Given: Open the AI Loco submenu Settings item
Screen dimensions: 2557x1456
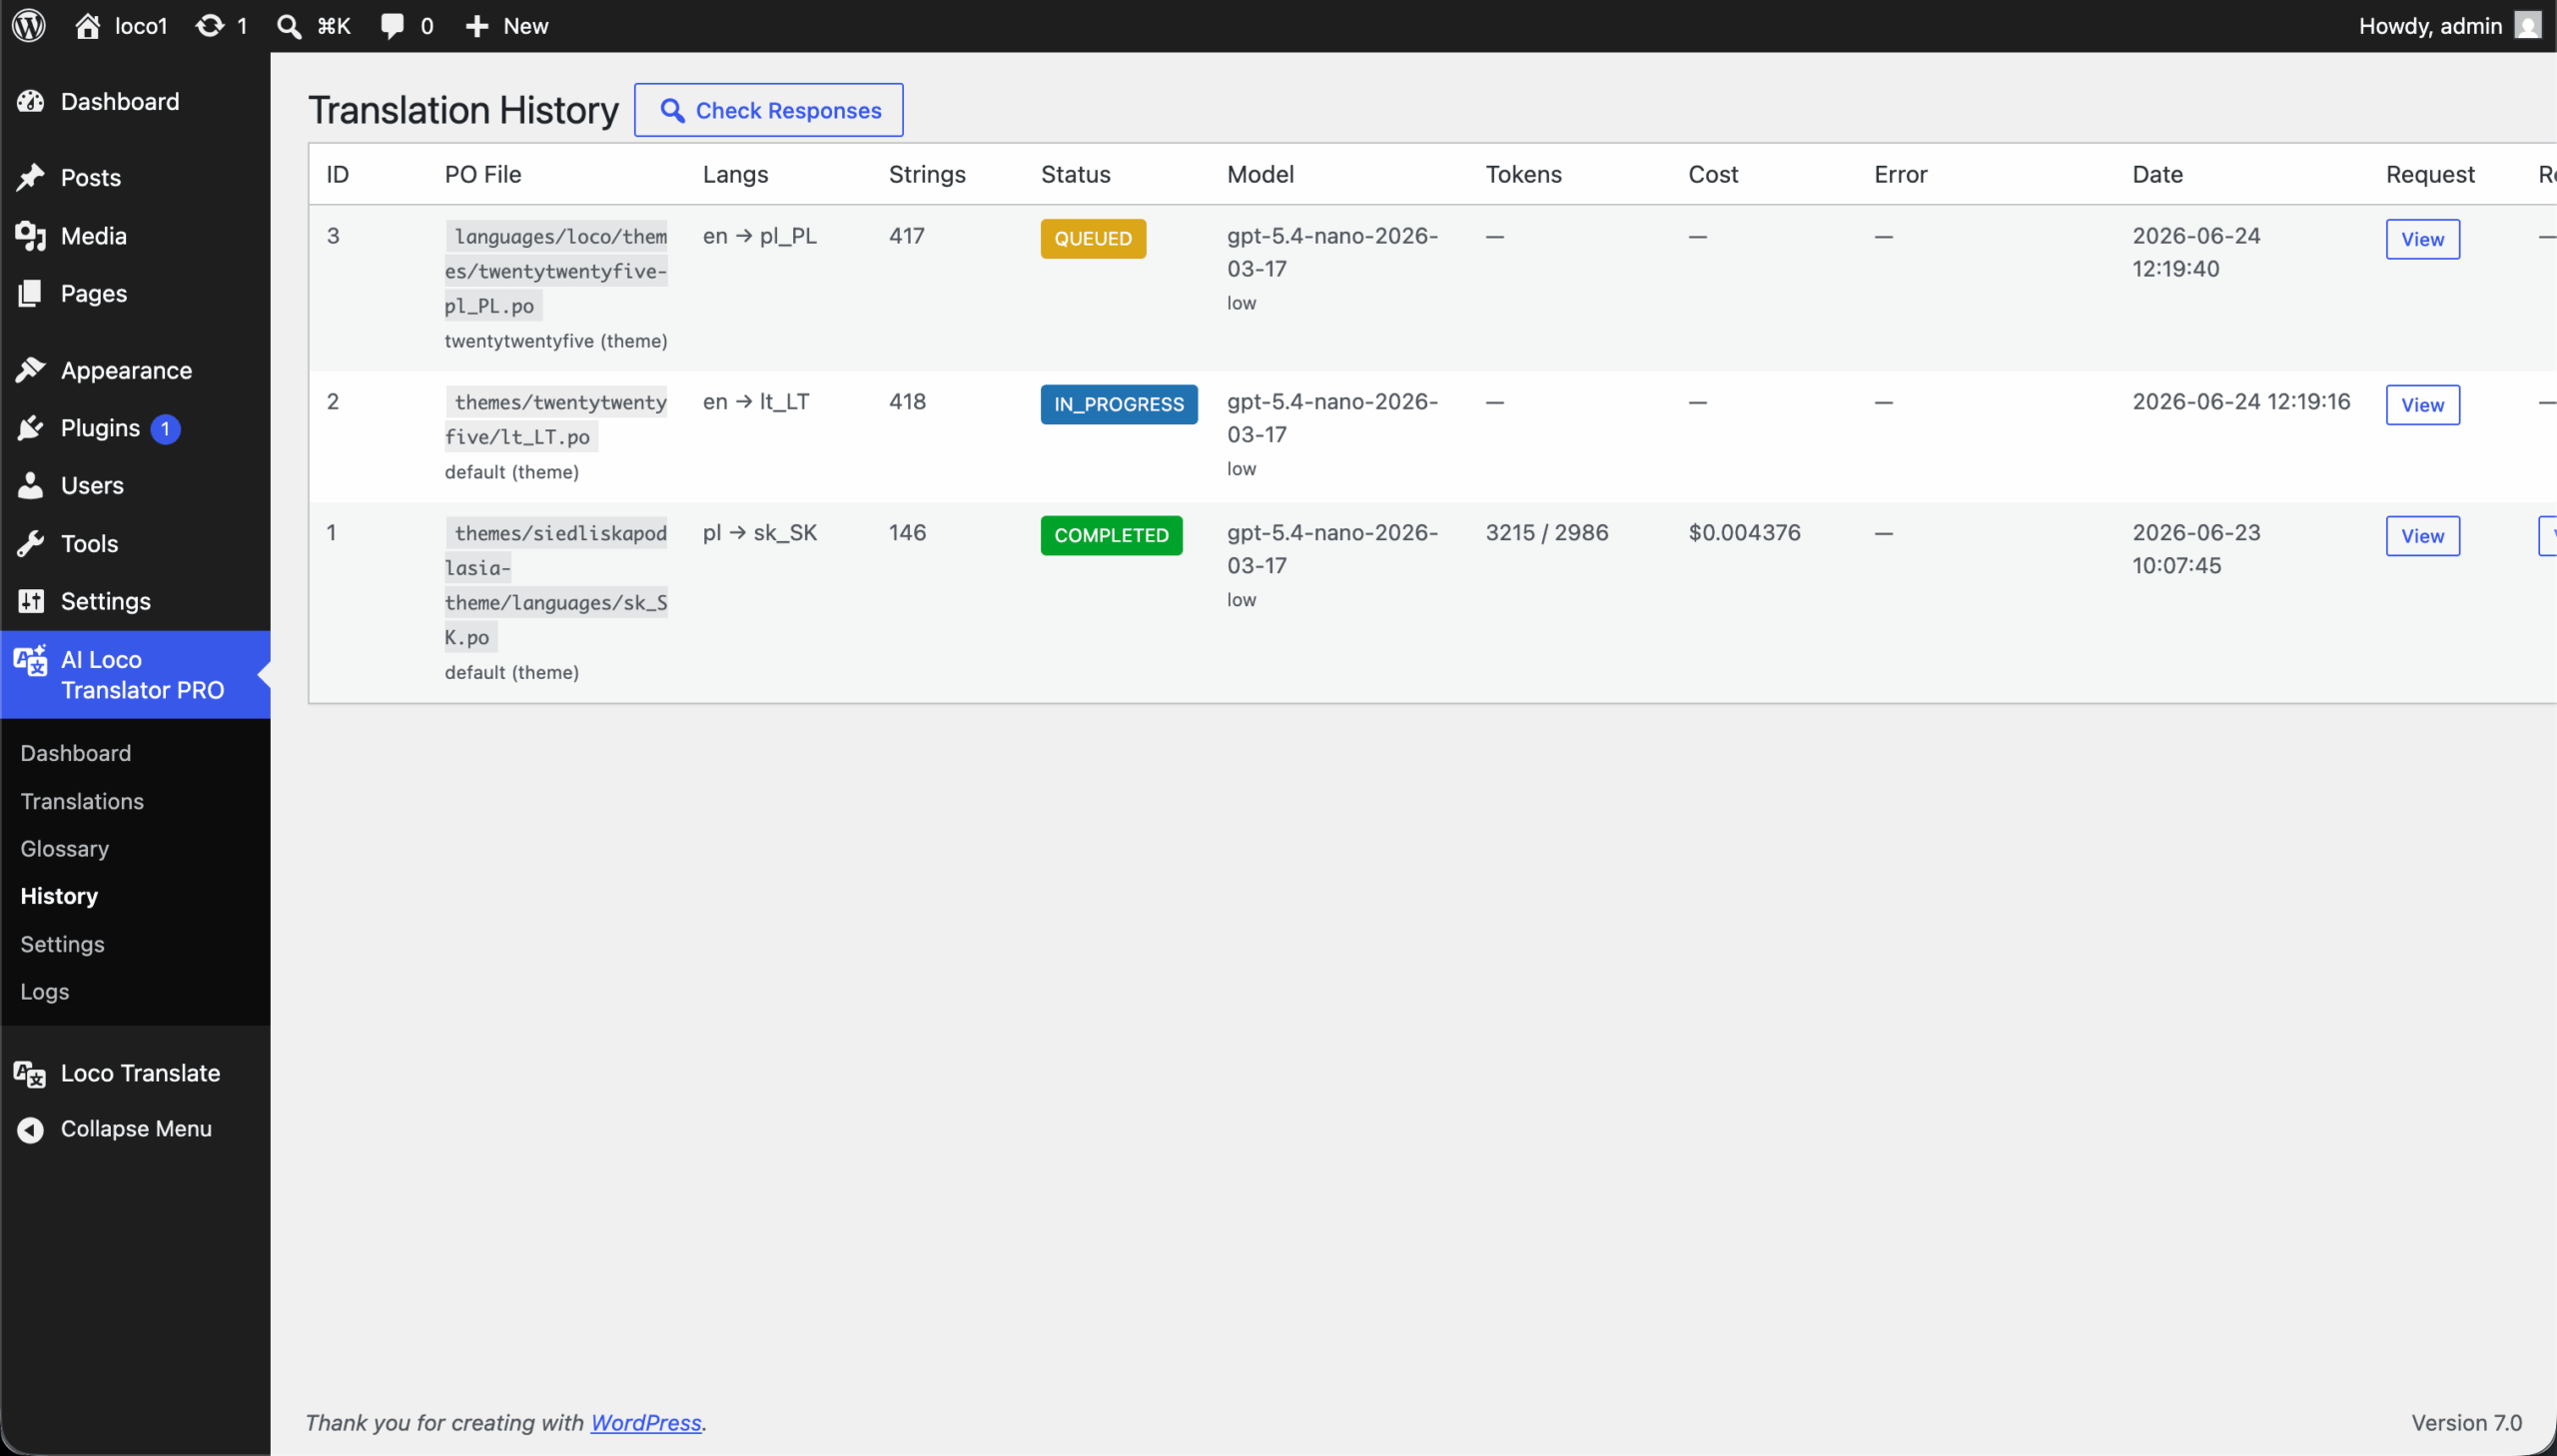Looking at the screenshot, I should pos(62,944).
